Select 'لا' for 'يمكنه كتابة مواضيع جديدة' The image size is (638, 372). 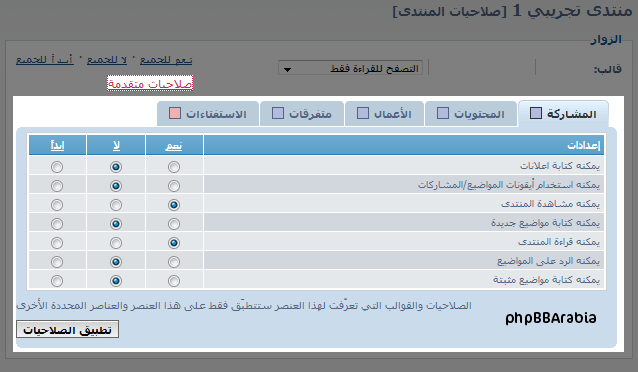(x=116, y=224)
